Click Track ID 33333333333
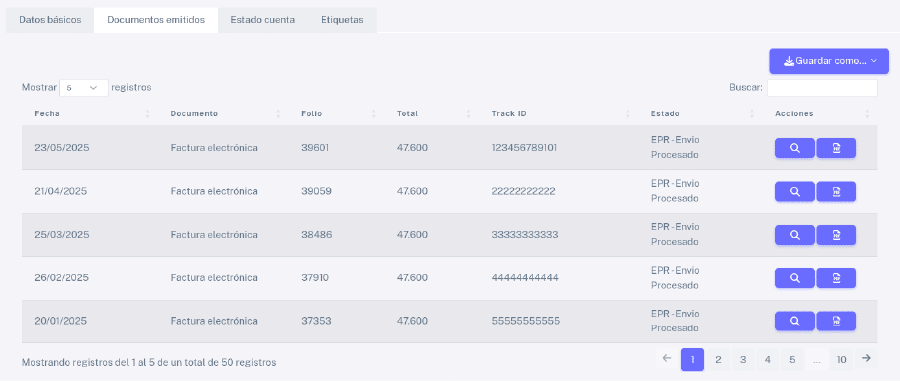 tap(525, 235)
